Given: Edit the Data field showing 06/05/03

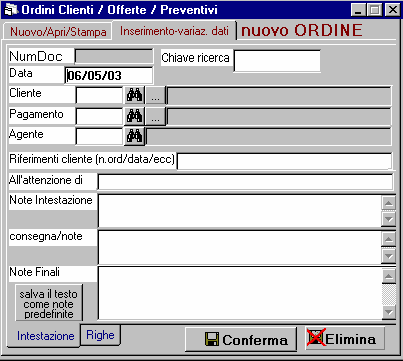Looking at the screenshot, I should [x=109, y=76].
